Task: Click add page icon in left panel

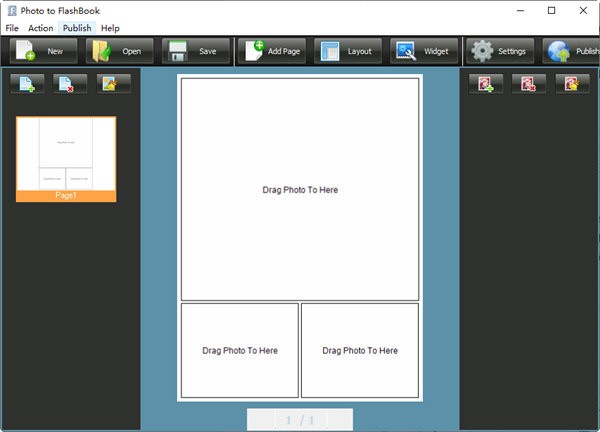Action: [27, 84]
